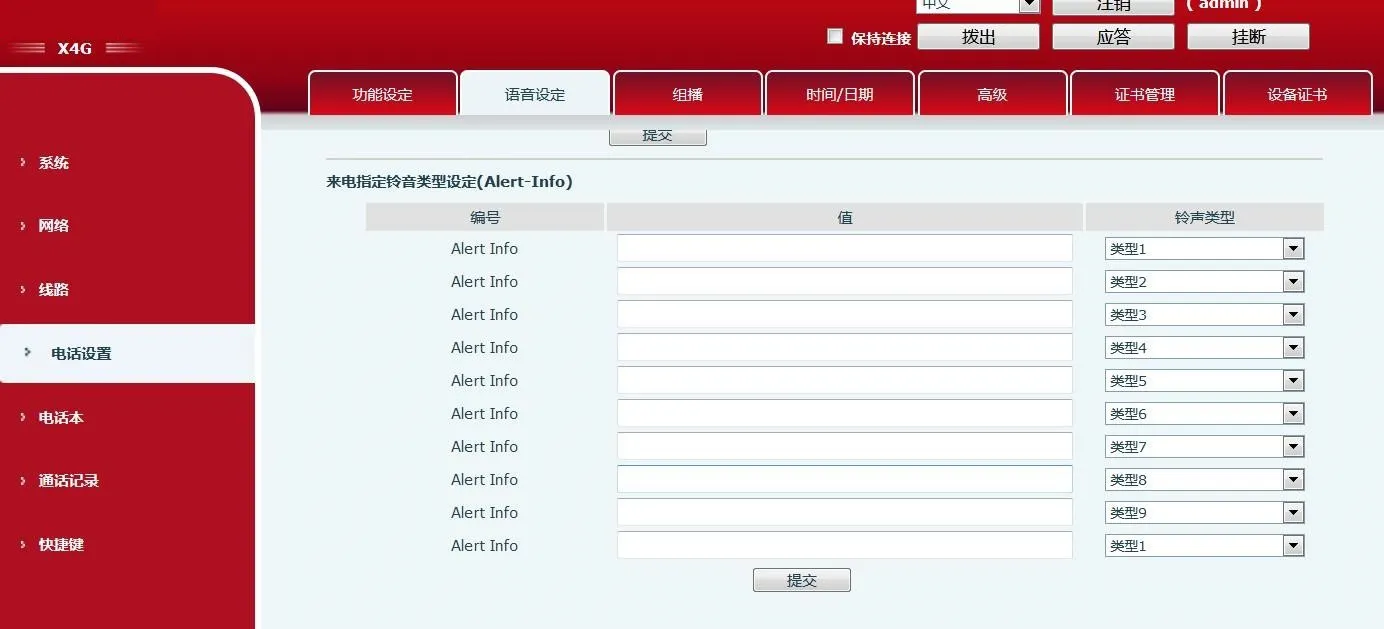Expand the 类型8 ring type dropdown
Screen dimensions: 1384x629
coord(1294,479)
